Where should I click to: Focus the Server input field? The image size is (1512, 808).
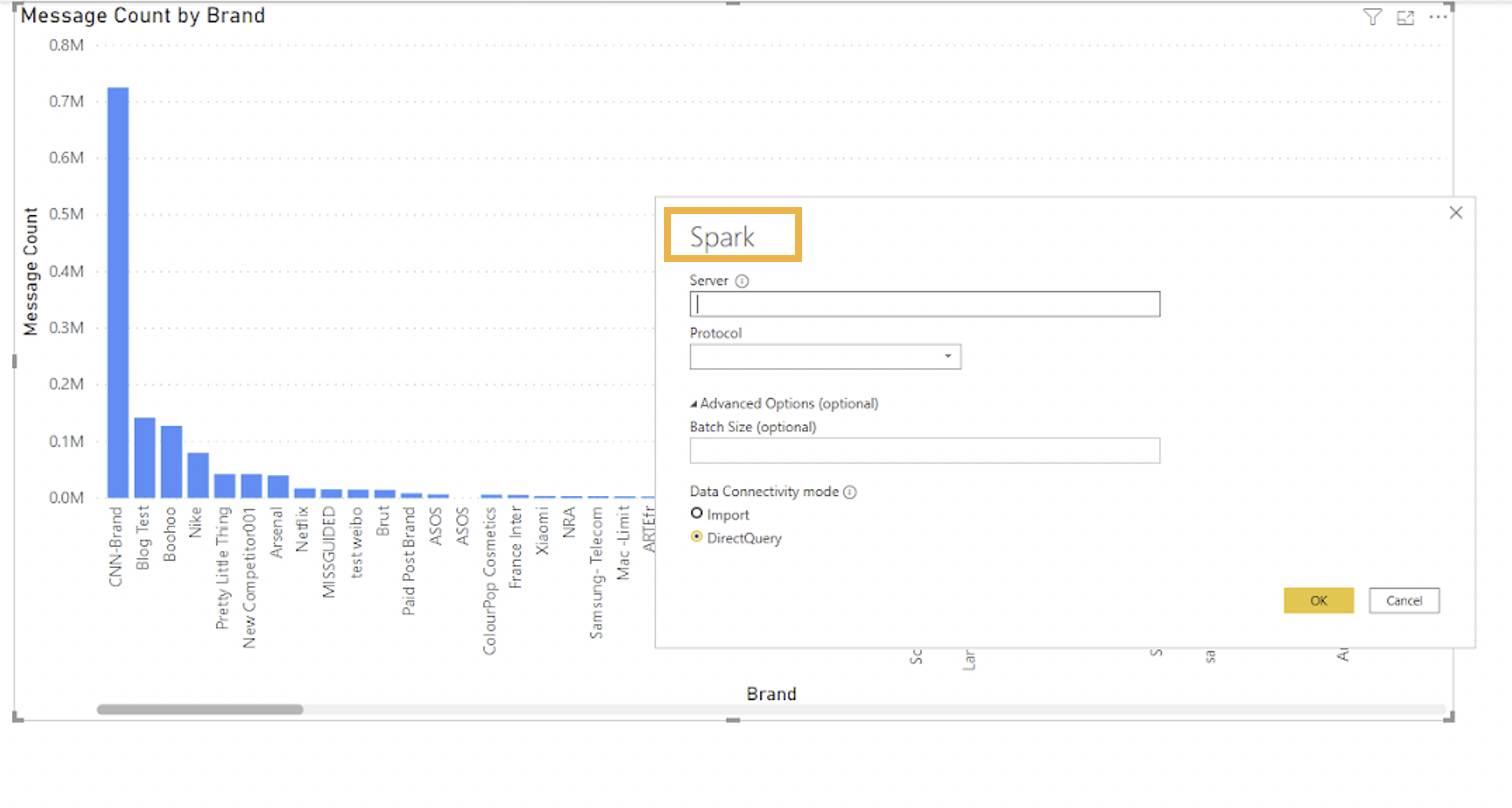[x=925, y=304]
